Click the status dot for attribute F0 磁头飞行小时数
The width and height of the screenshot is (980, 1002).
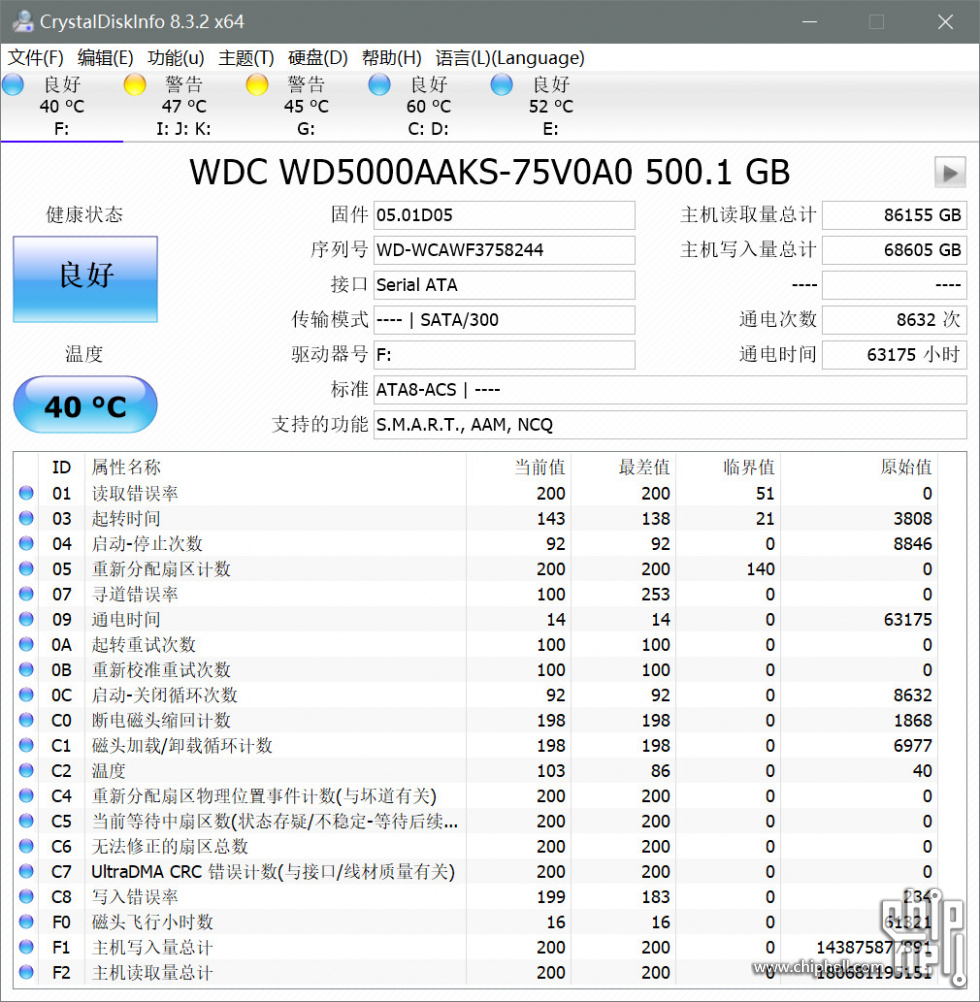26,922
